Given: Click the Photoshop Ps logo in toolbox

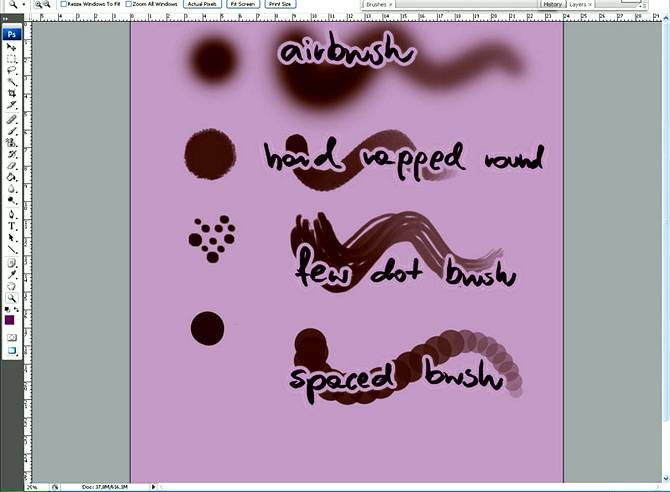Looking at the screenshot, I should [12, 34].
